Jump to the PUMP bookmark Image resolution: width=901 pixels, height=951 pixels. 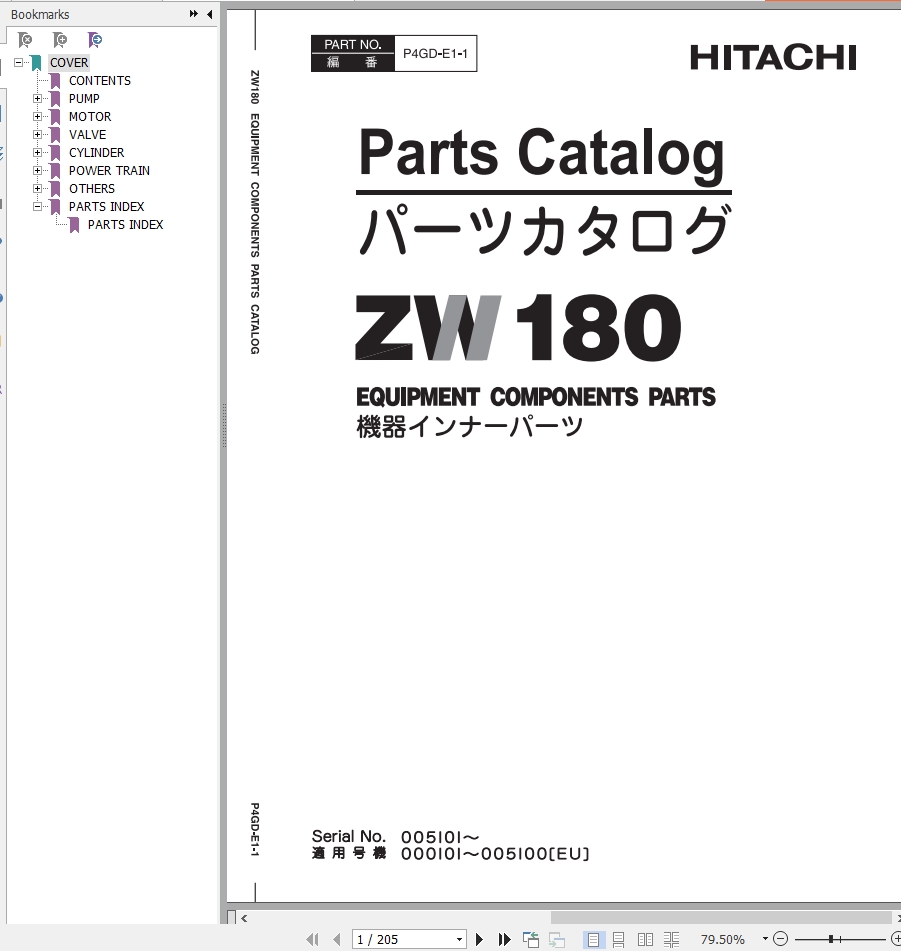84,98
